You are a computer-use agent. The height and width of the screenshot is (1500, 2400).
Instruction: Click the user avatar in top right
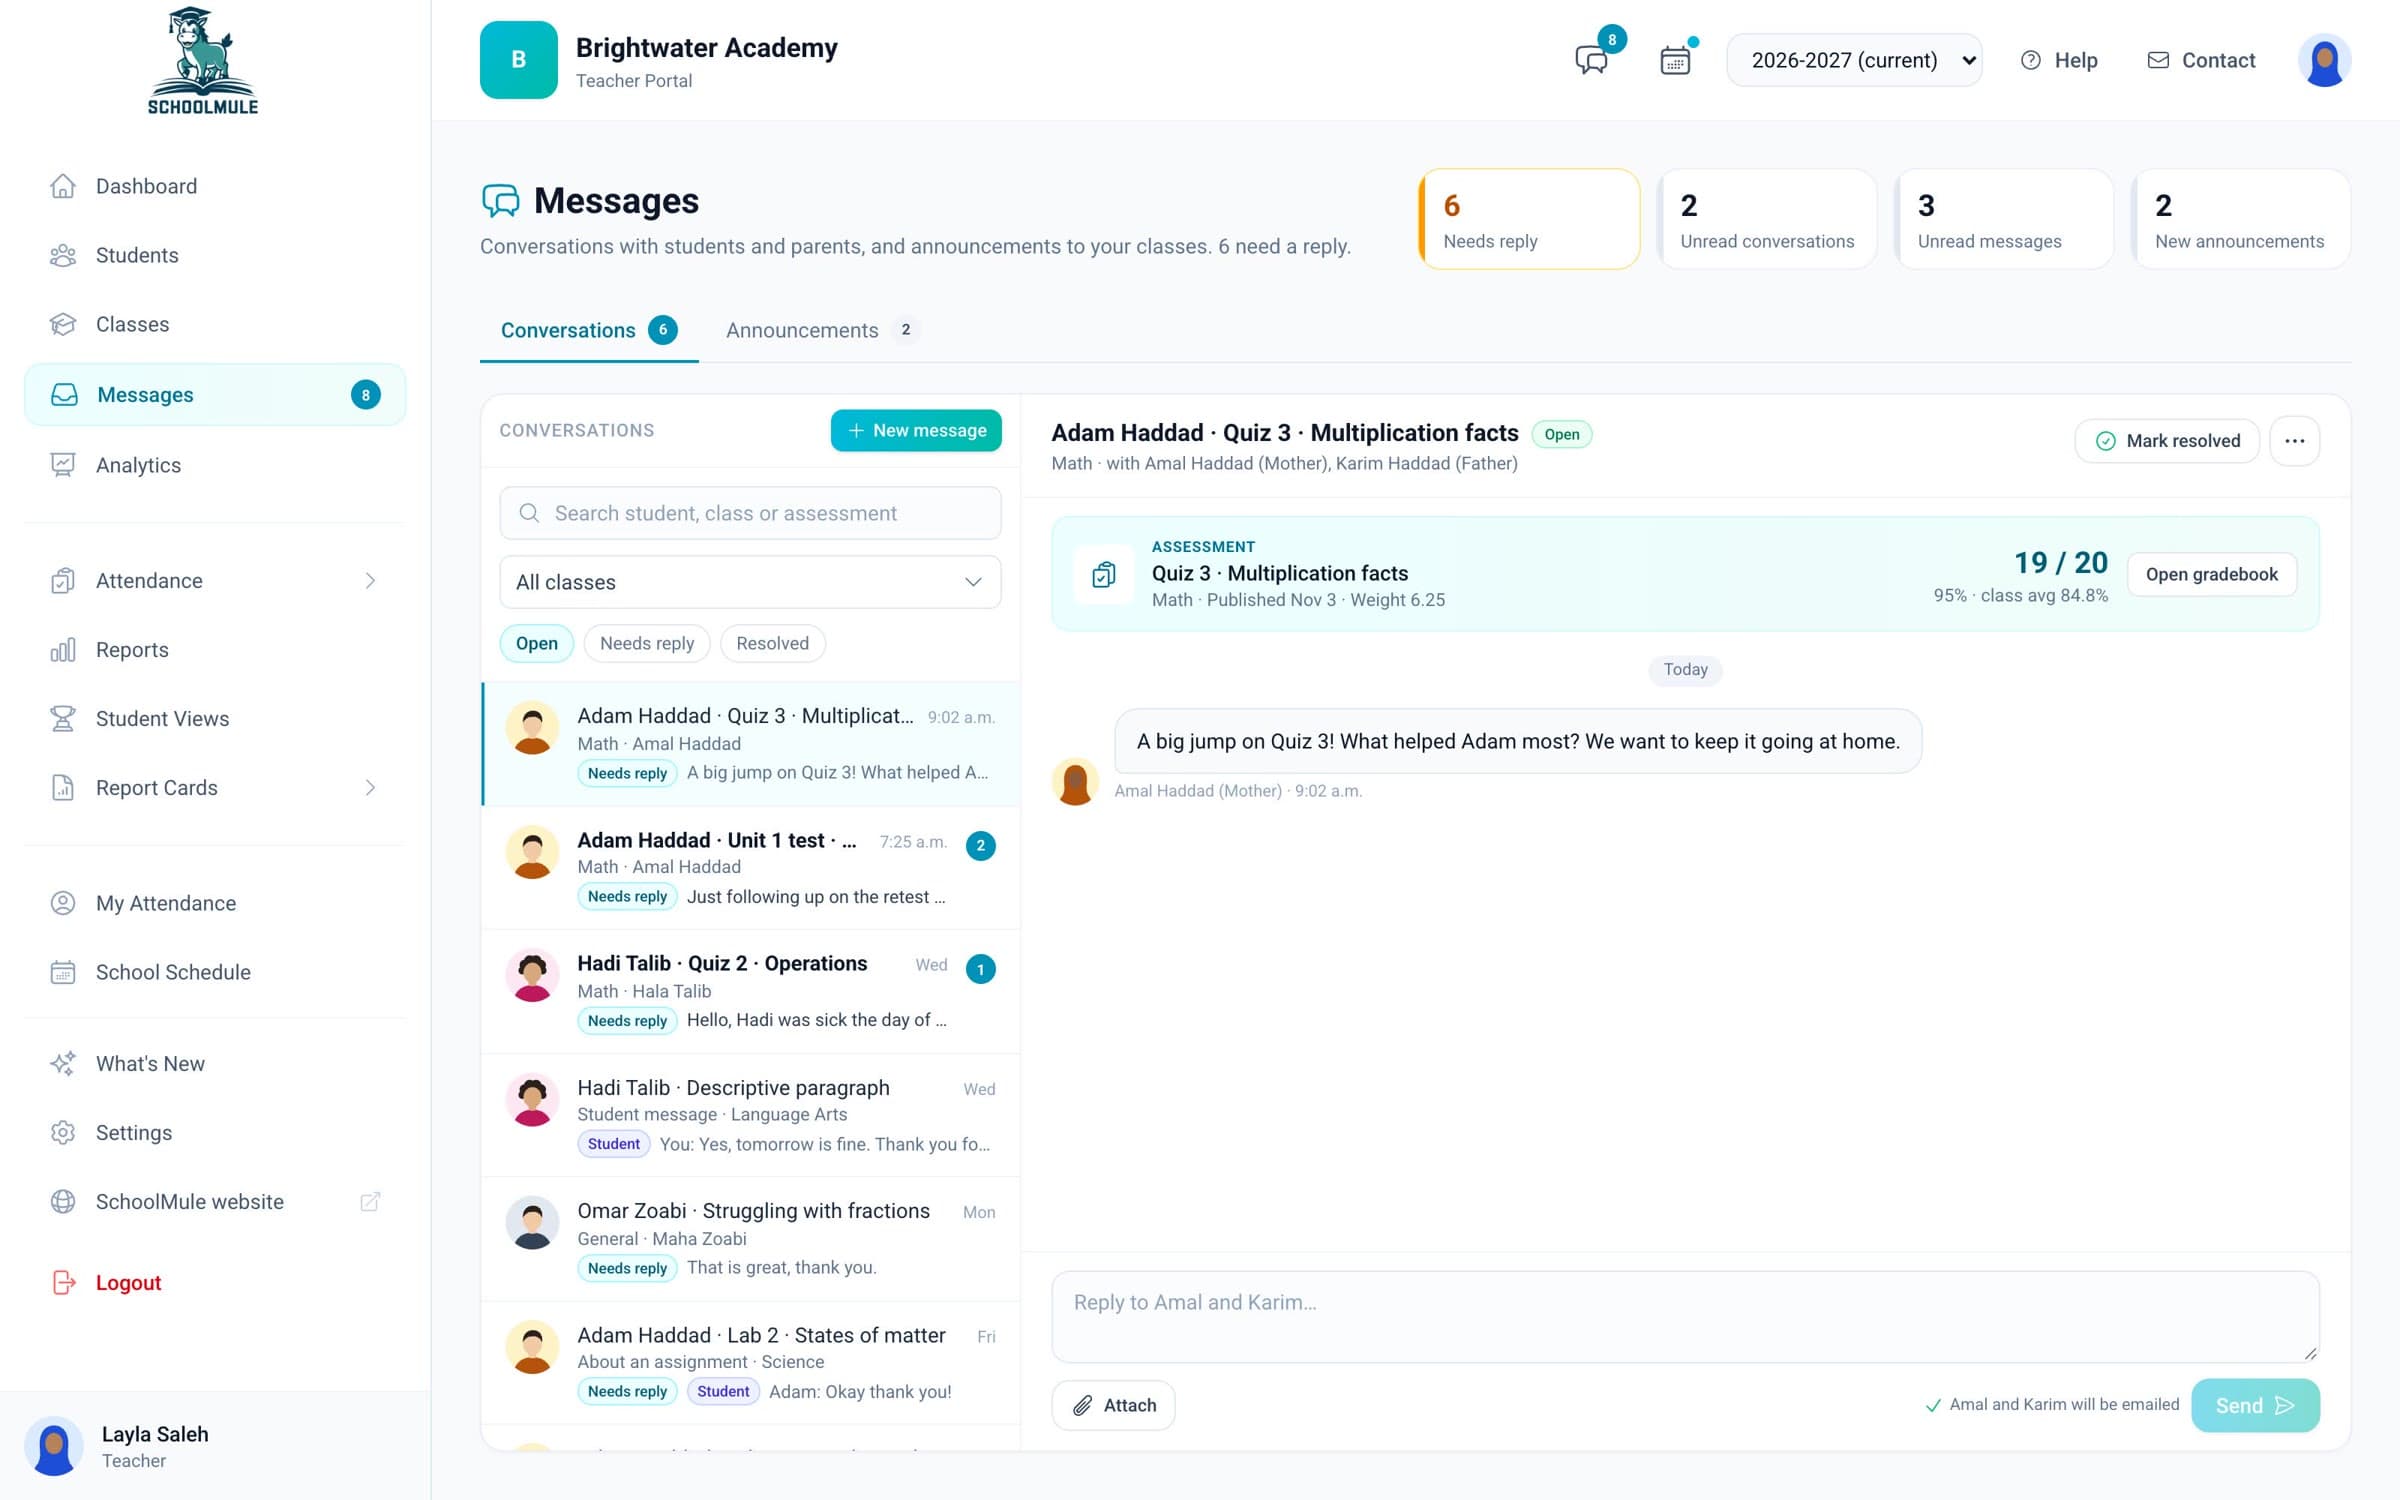(2324, 60)
